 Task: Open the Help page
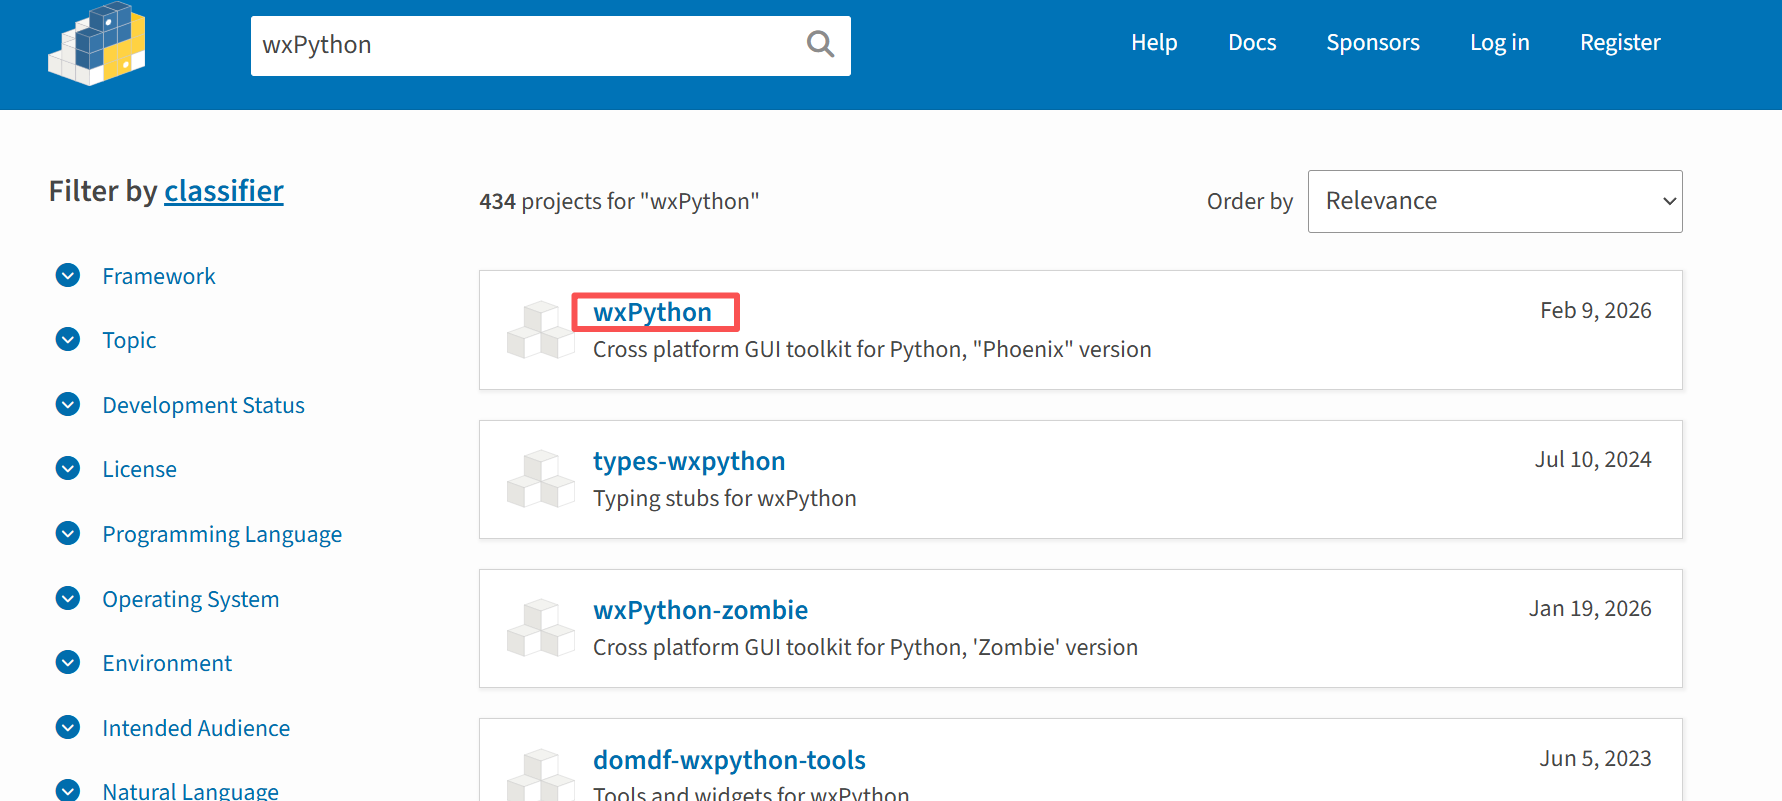coord(1154,42)
